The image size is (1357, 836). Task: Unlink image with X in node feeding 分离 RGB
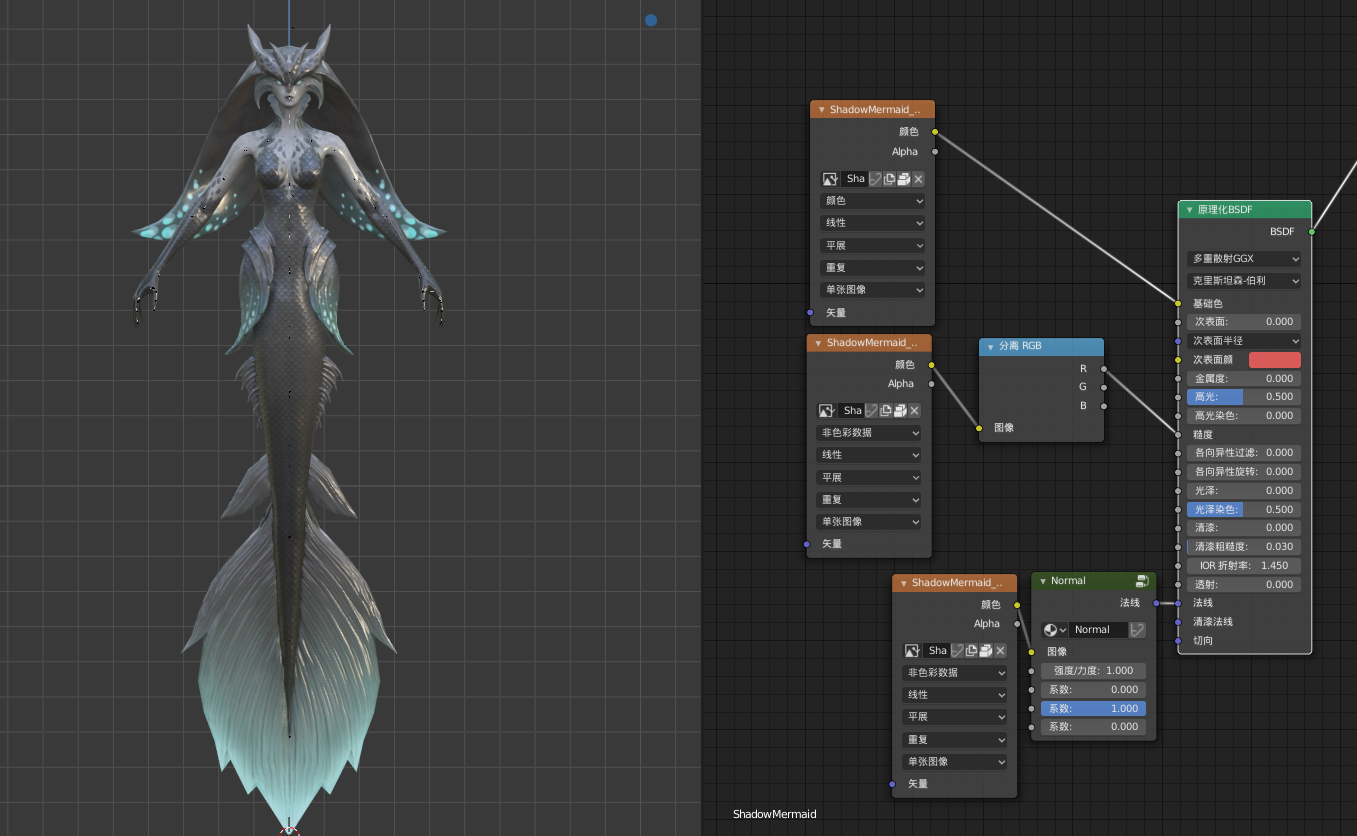[x=914, y=411]
